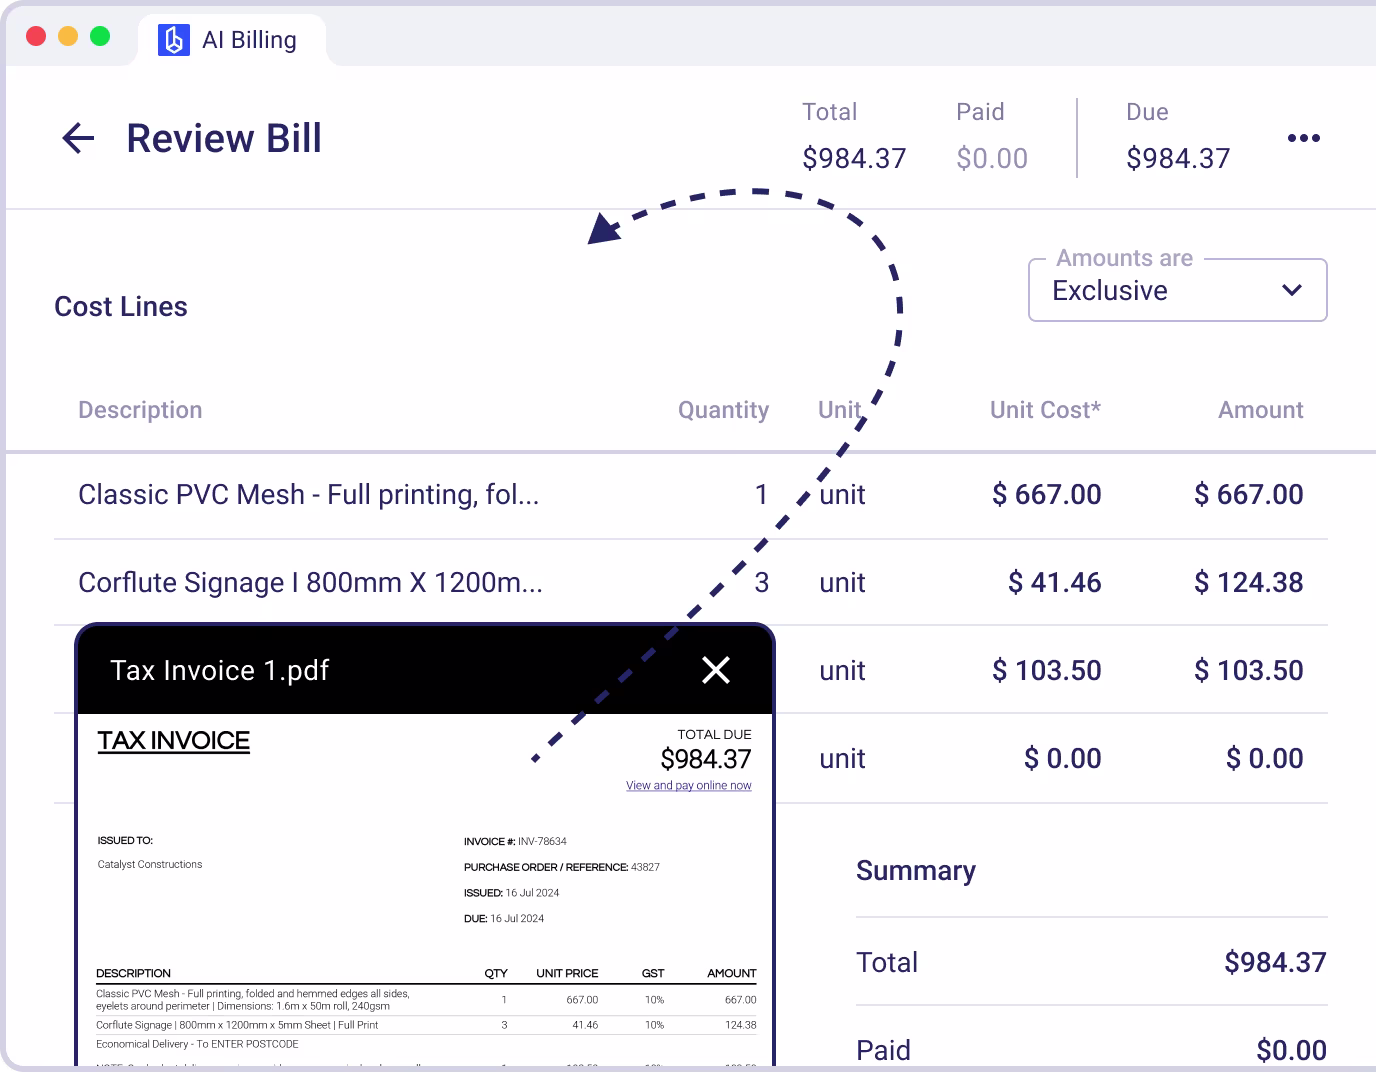Click quantity 1 in Classic PVC Mesh row
This screenshot has height=1072, width=1376.
pos(761,495)
